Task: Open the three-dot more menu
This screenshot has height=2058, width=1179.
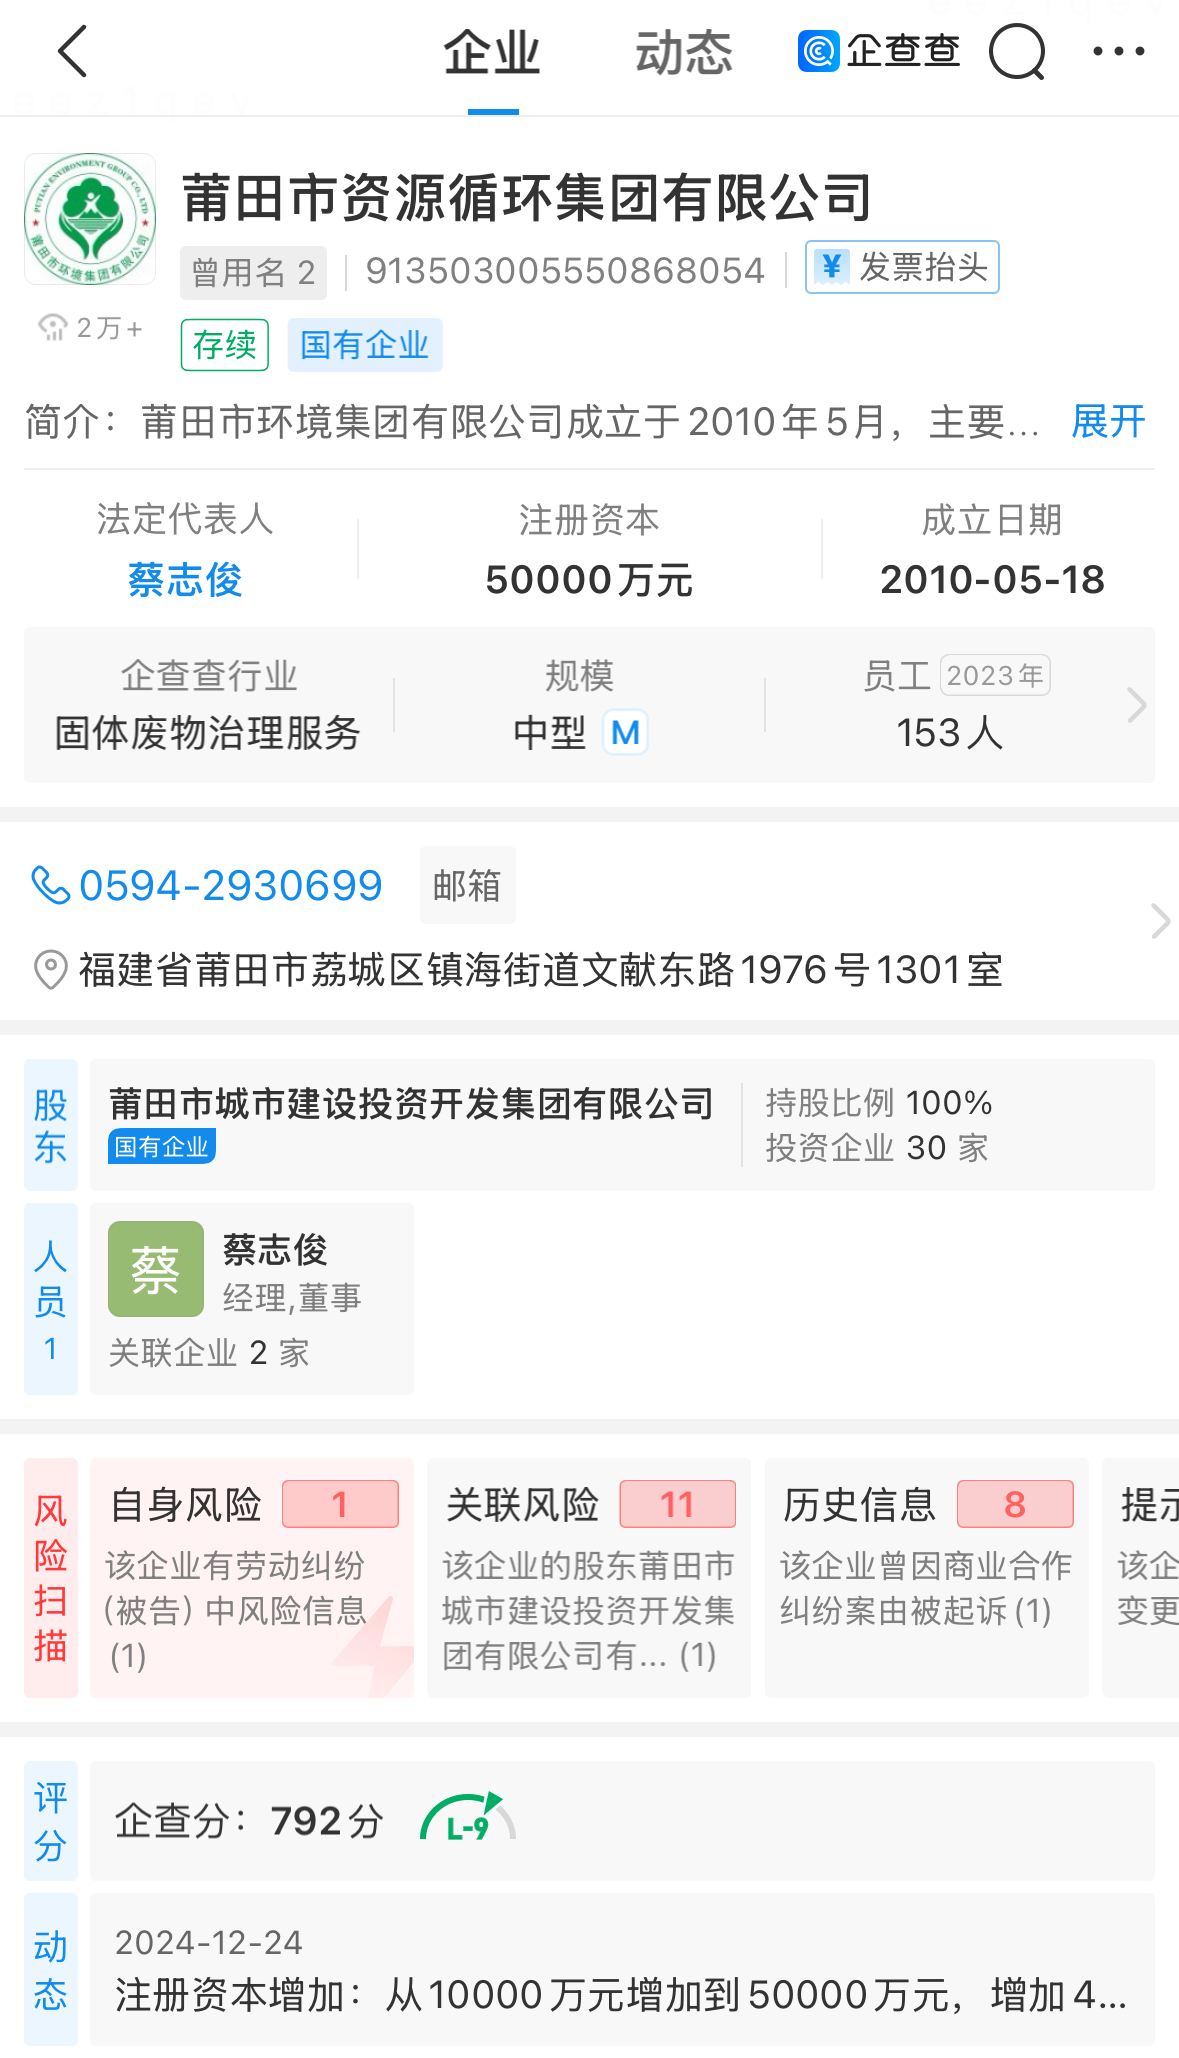Action: tap(1119, 51)
